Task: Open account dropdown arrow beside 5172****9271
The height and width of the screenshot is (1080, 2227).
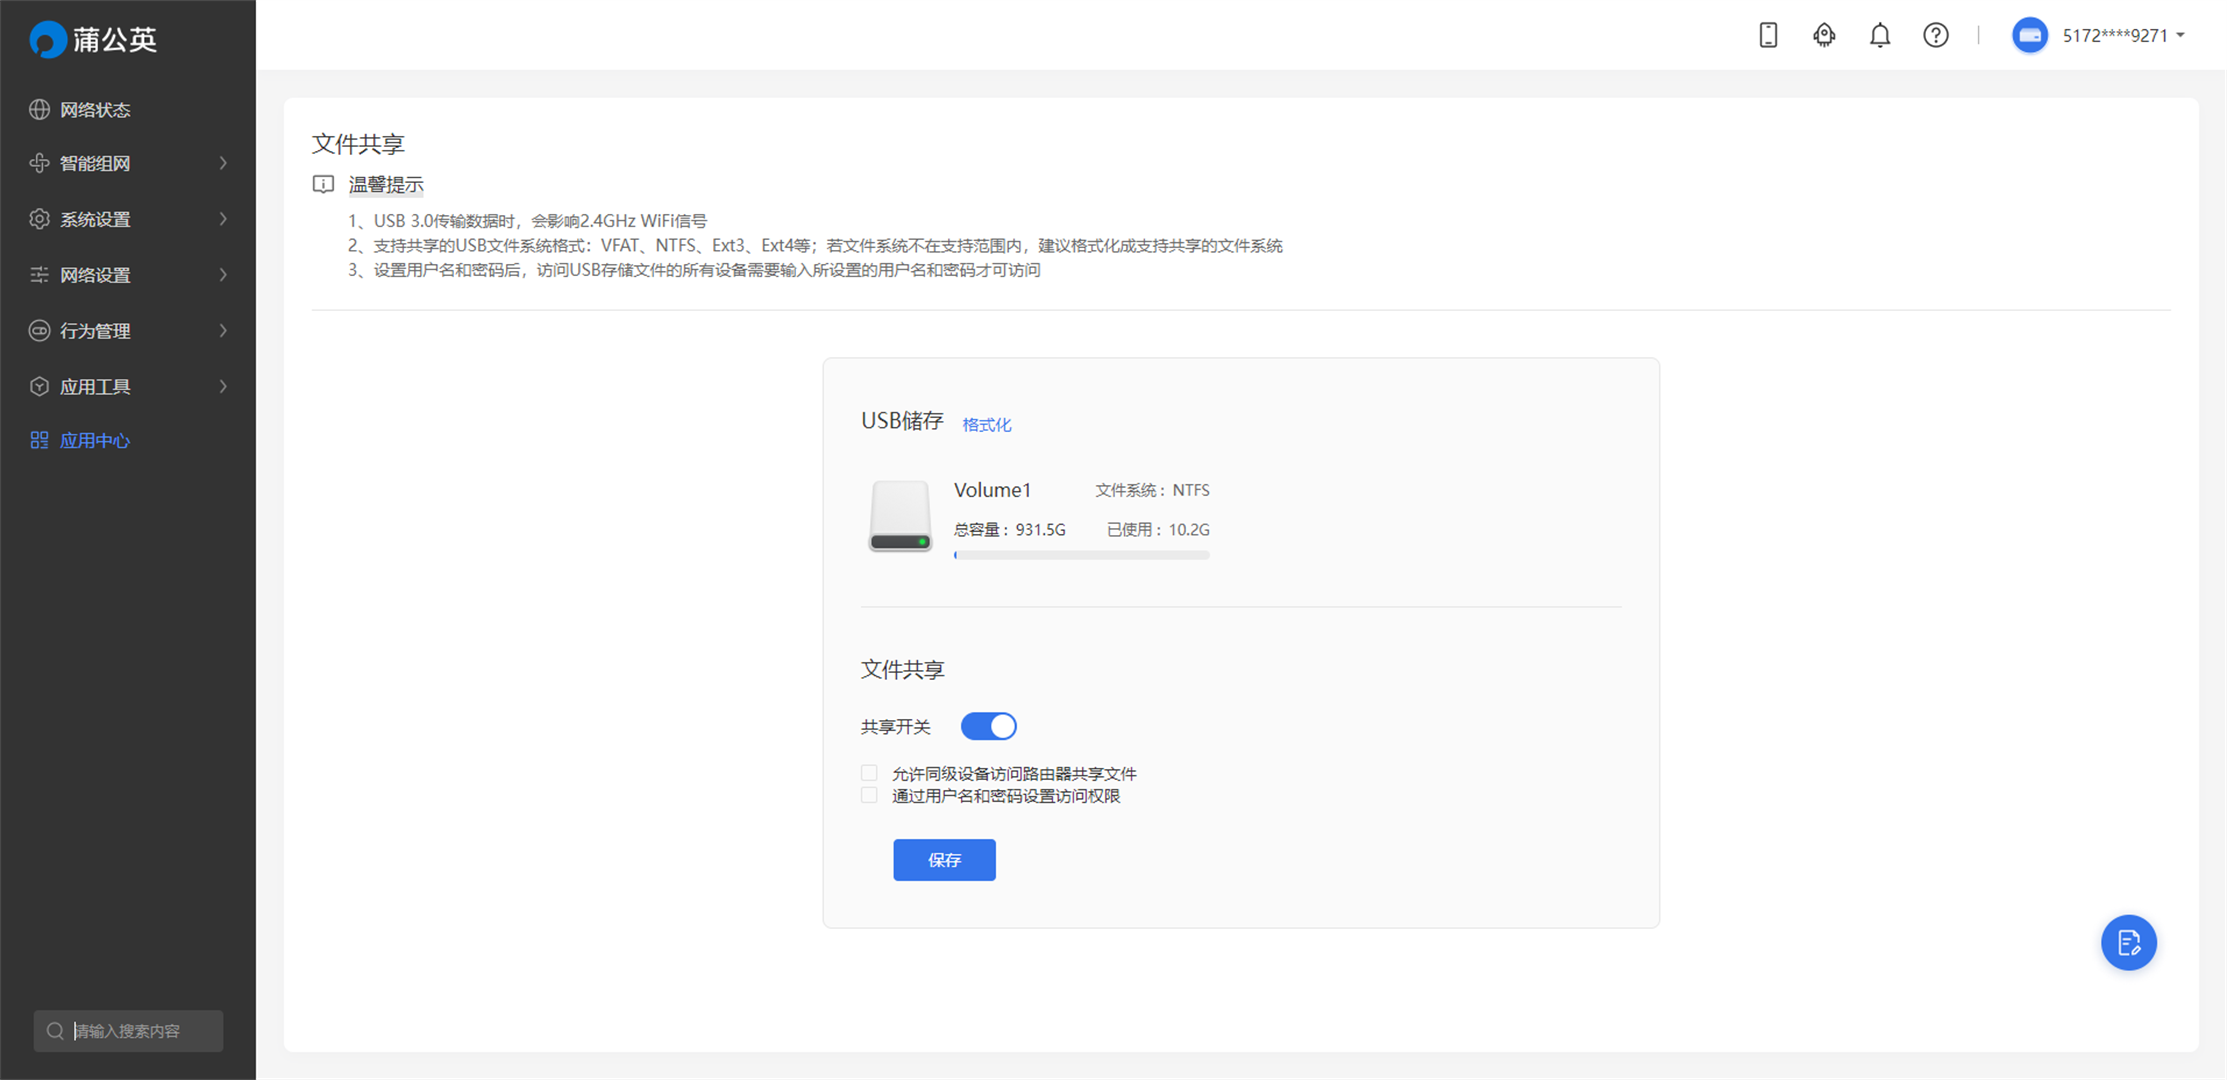Action: click(x=2181, y=36)
